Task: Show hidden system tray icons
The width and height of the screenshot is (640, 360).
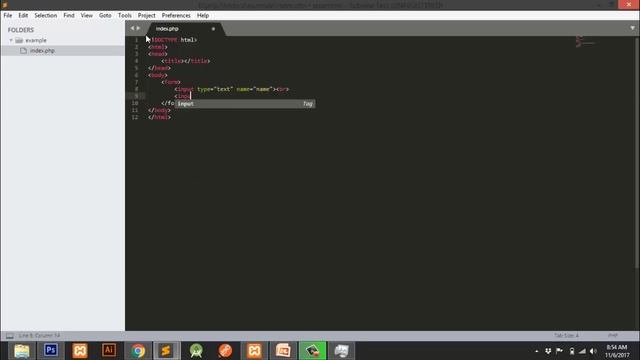Action: [x=536, y=351]
